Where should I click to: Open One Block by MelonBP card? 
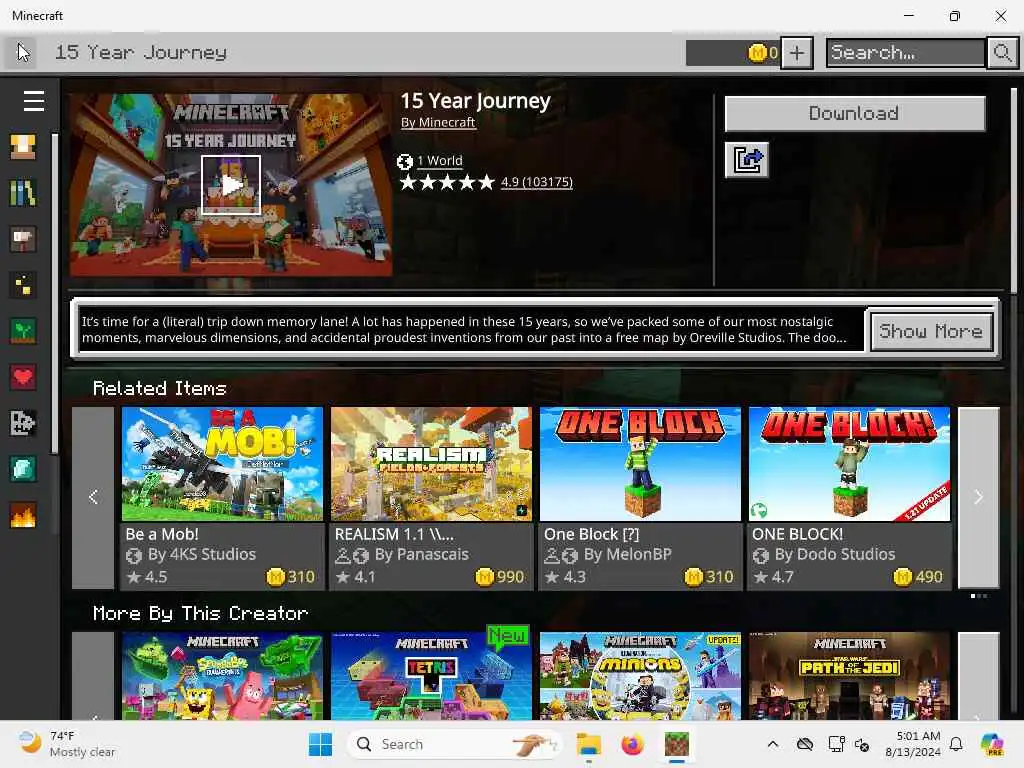[x=640, y=498]
